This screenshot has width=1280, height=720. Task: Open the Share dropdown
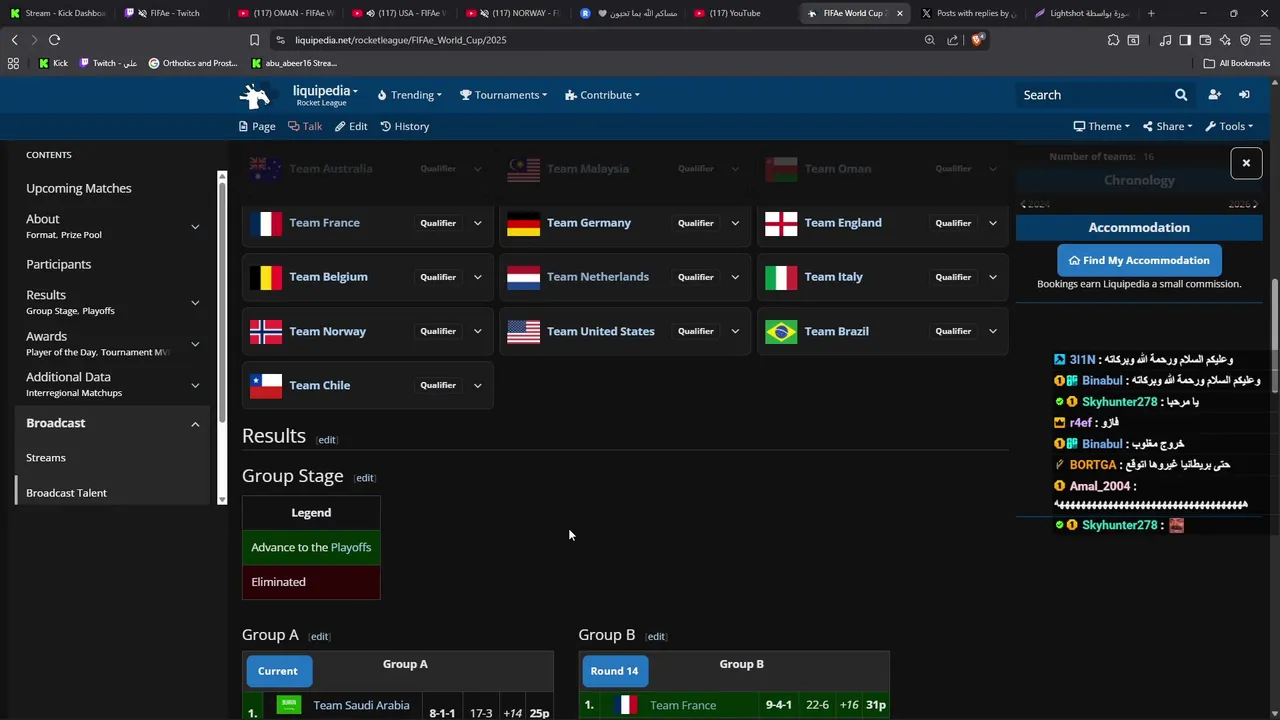tap(1167, 126)
